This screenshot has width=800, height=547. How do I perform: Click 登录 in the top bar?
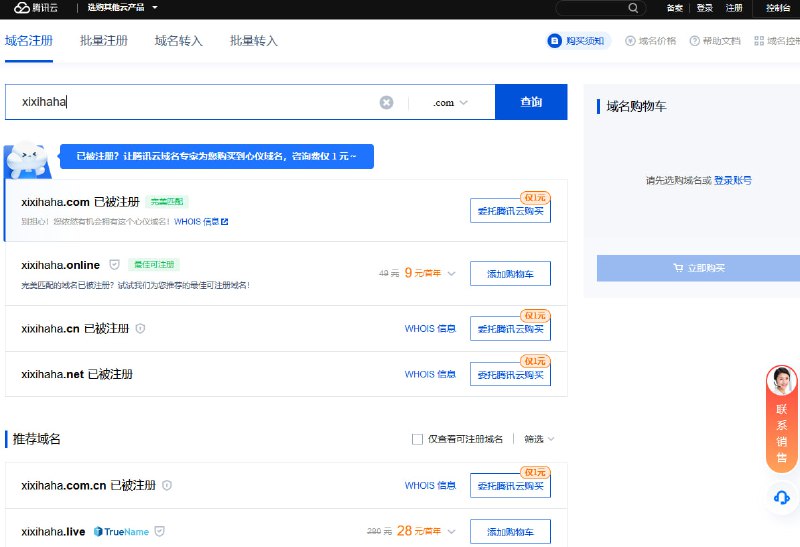pos(705,8)
